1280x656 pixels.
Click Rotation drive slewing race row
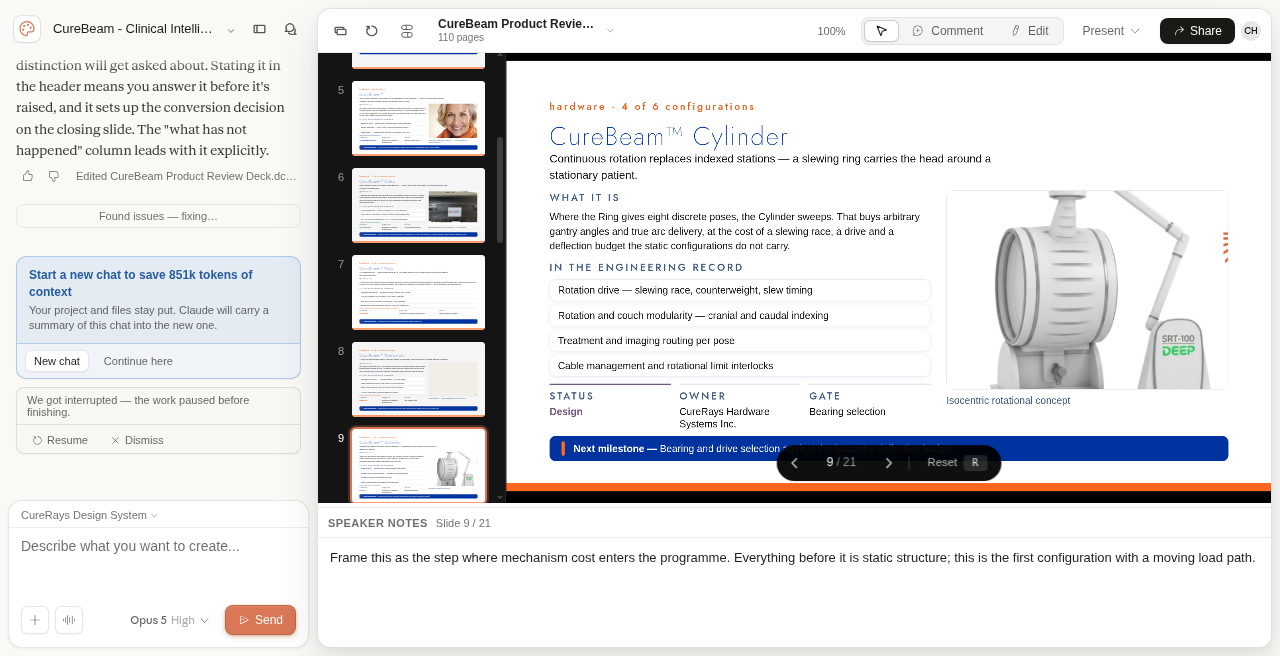tap(740, 290)
